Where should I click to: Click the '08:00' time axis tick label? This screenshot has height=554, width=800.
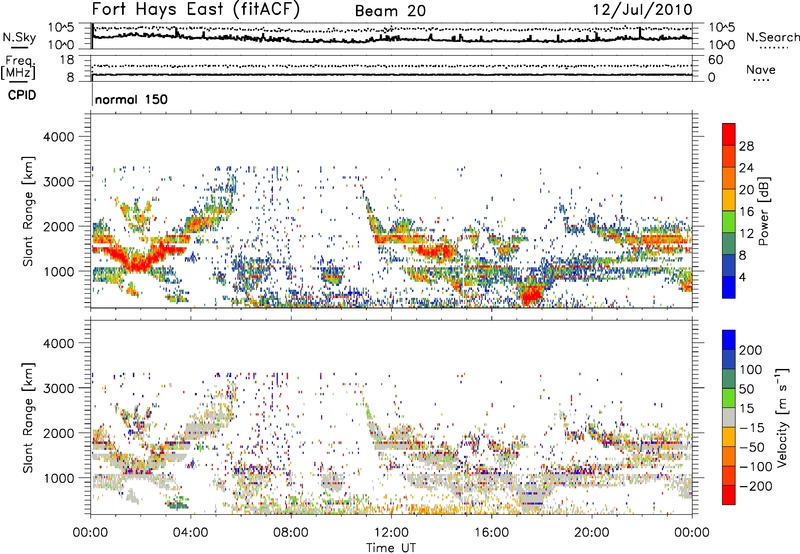291,533
